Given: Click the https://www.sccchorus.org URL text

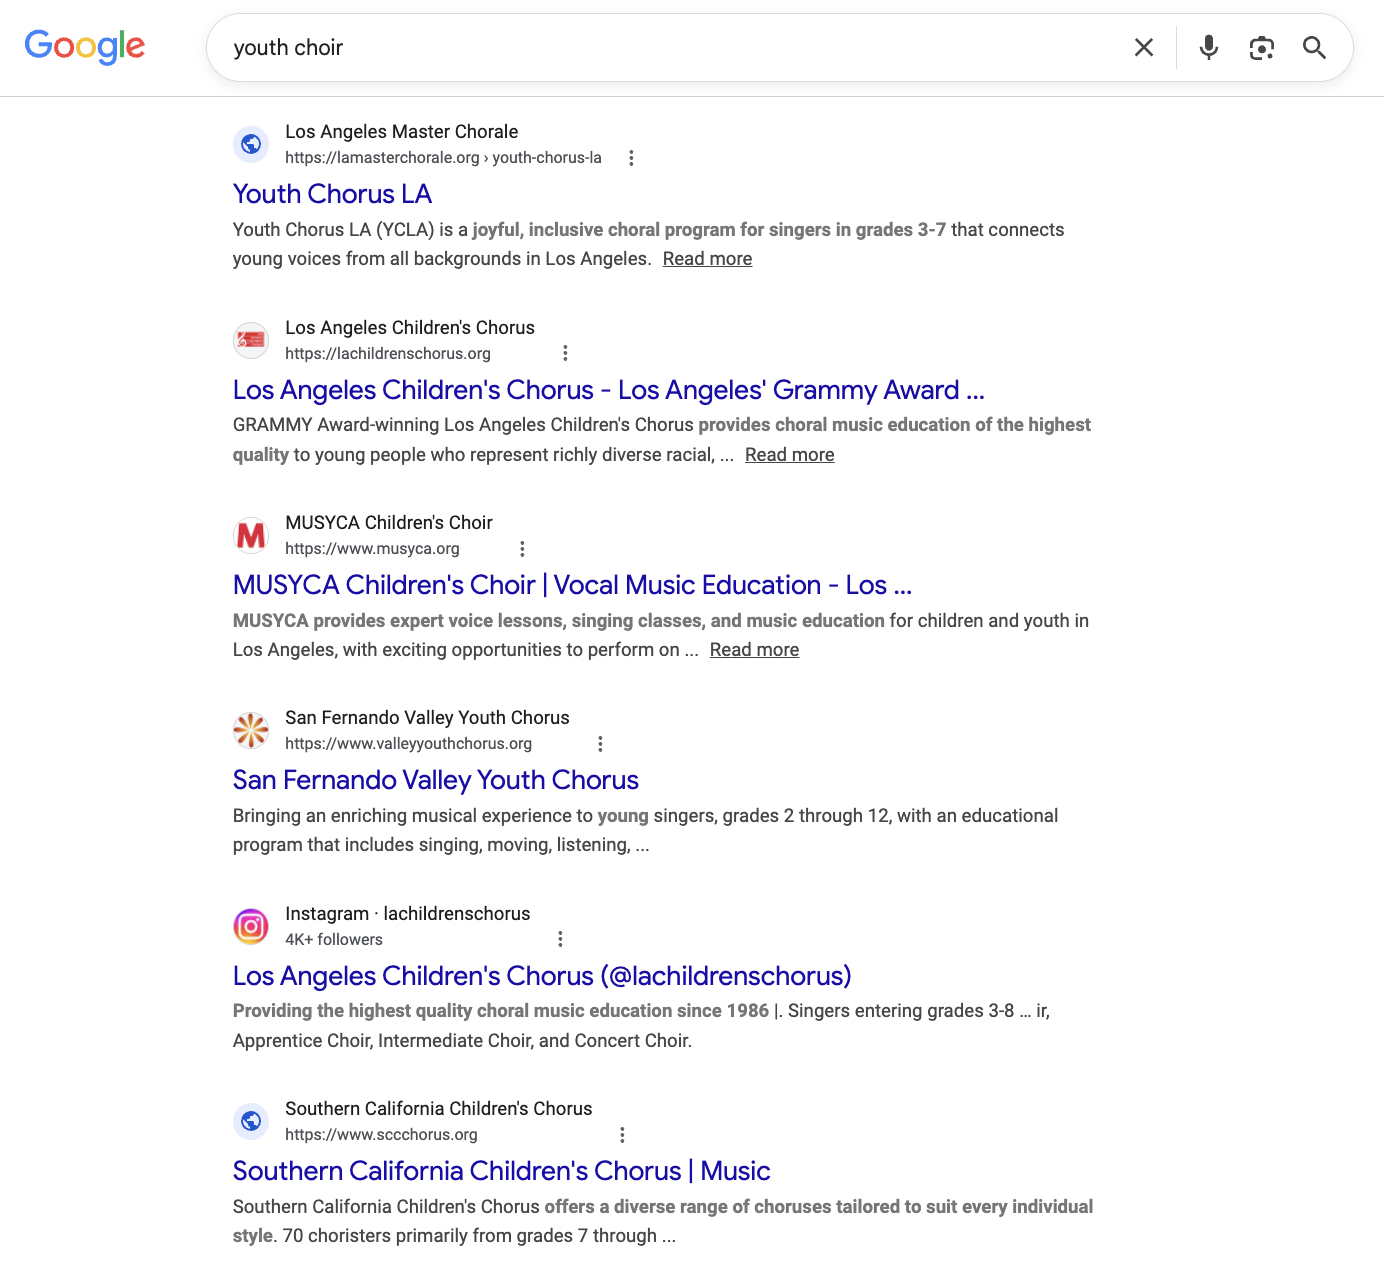Looking at the screenshot, I should tap(381, 1135).
